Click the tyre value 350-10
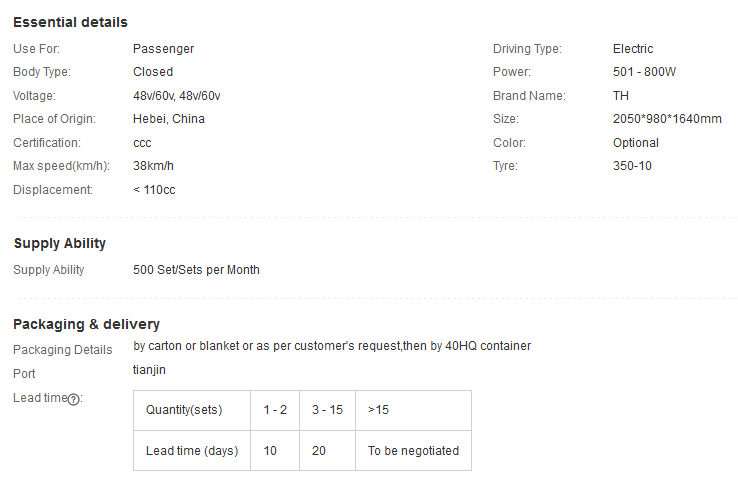 (632, 166)
